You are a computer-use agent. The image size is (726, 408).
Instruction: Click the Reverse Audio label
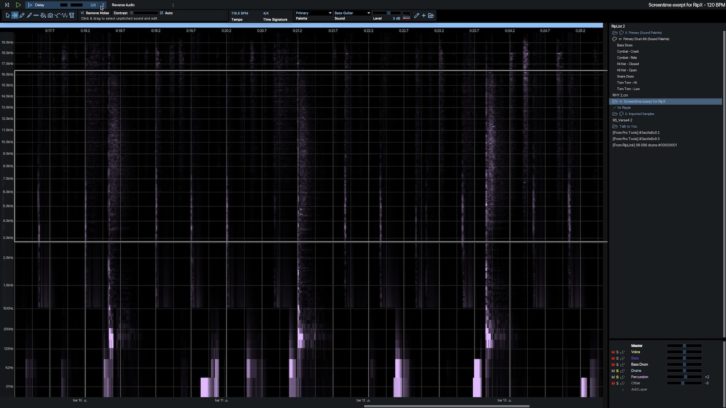tap(123, 5)
